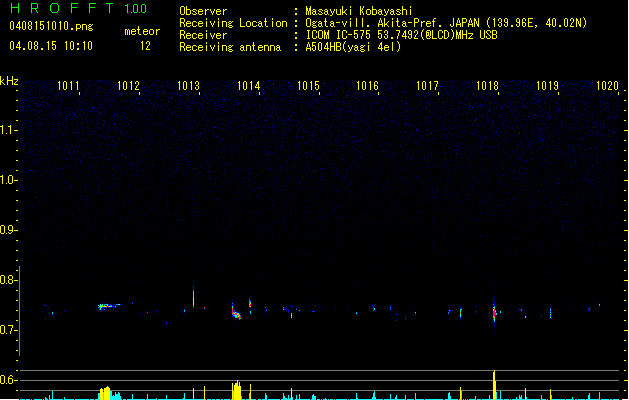This screenshot has width=629, height=400.
Task: Click the 1015 time axis label
Action: (308, 86)
